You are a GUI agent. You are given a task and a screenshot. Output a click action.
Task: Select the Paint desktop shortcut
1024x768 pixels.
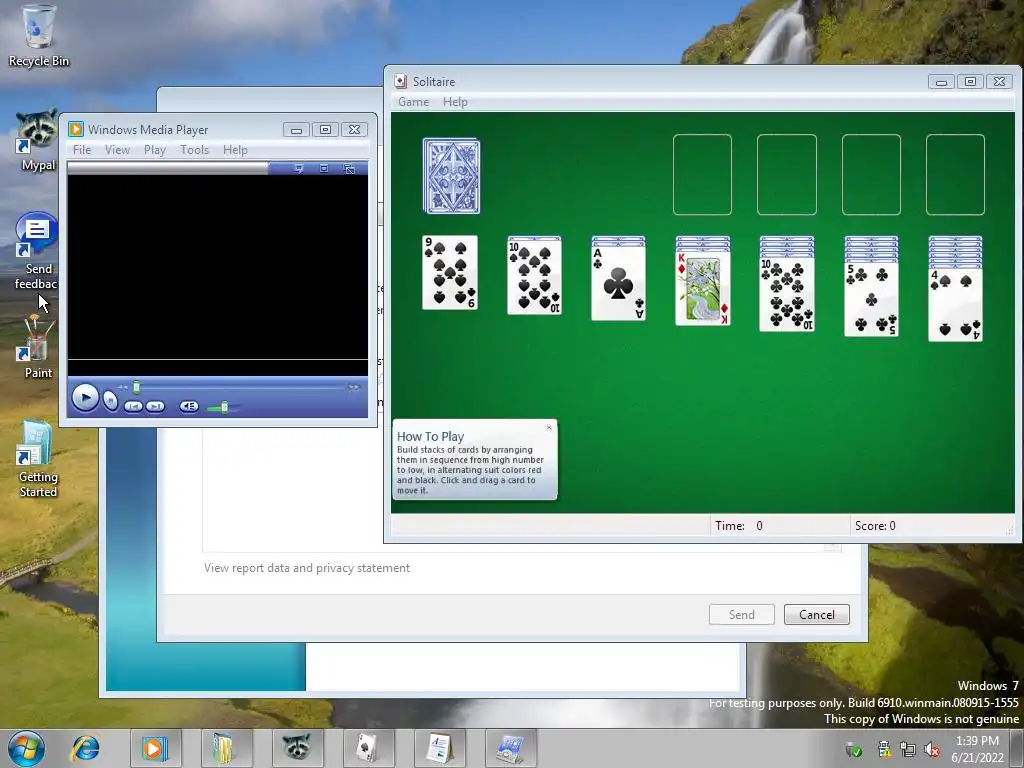[37, 347]
